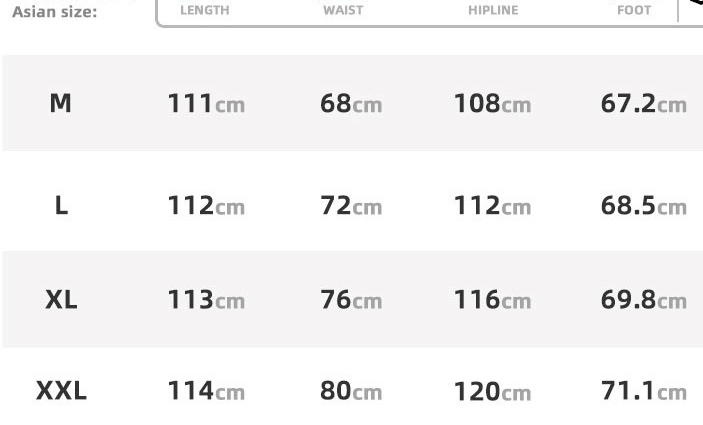703x425 pixels.
Task: Click the 120cm hipline value
Action: coord(492,391)
